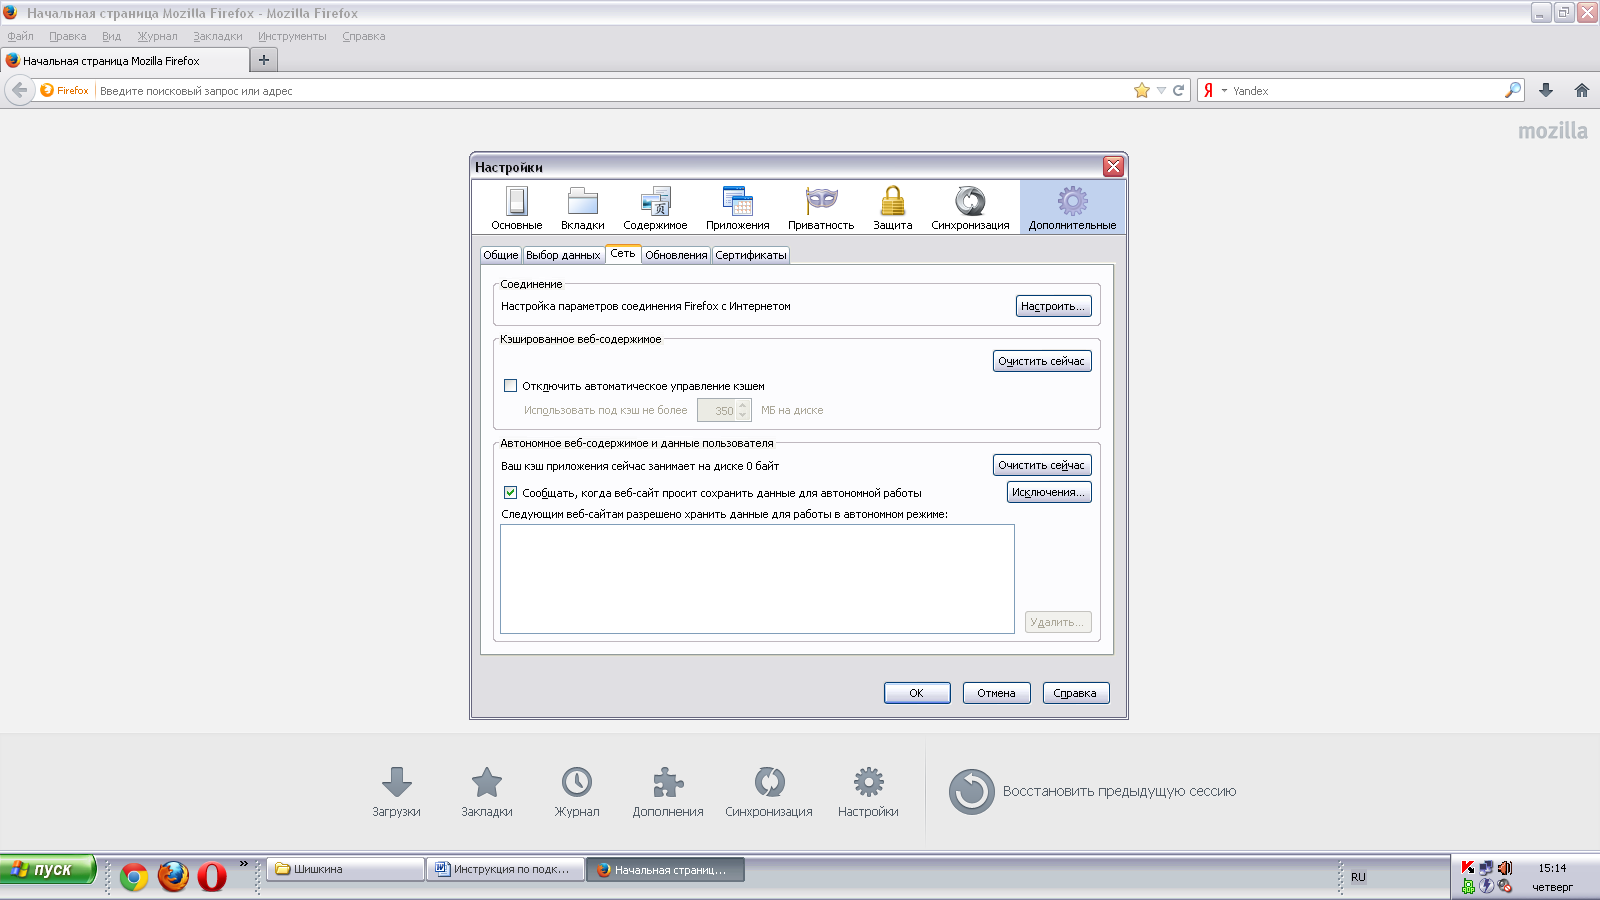Image resolution: width=1600 pixels, height=900 pixels.
Task: Open the Вкладки settings panel
Action: (582, 208)
